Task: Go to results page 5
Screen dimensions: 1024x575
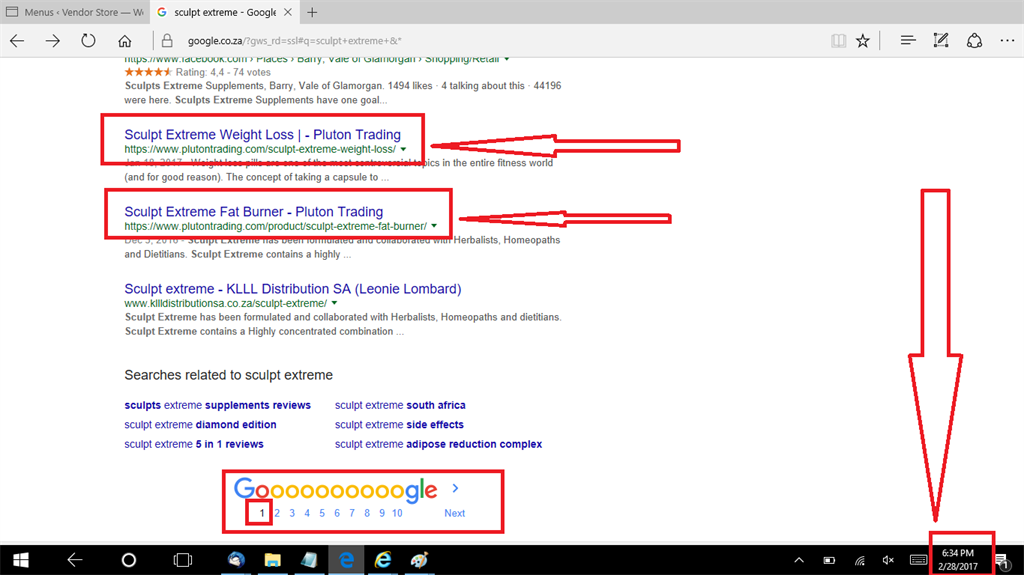Action: coord(322,514)
